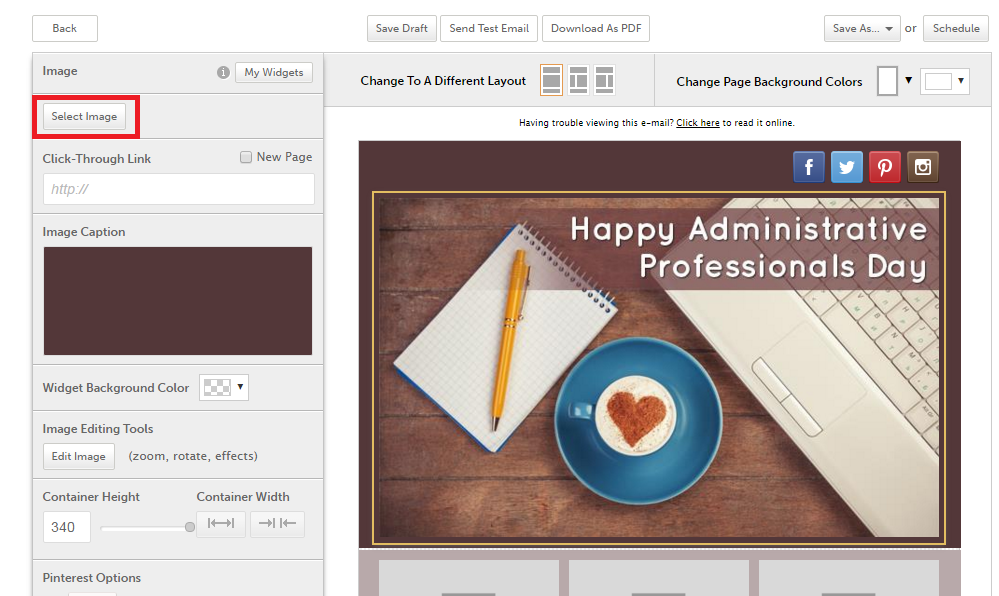
Task: Select the third layout option icon
Action: (x=604, y=80)
